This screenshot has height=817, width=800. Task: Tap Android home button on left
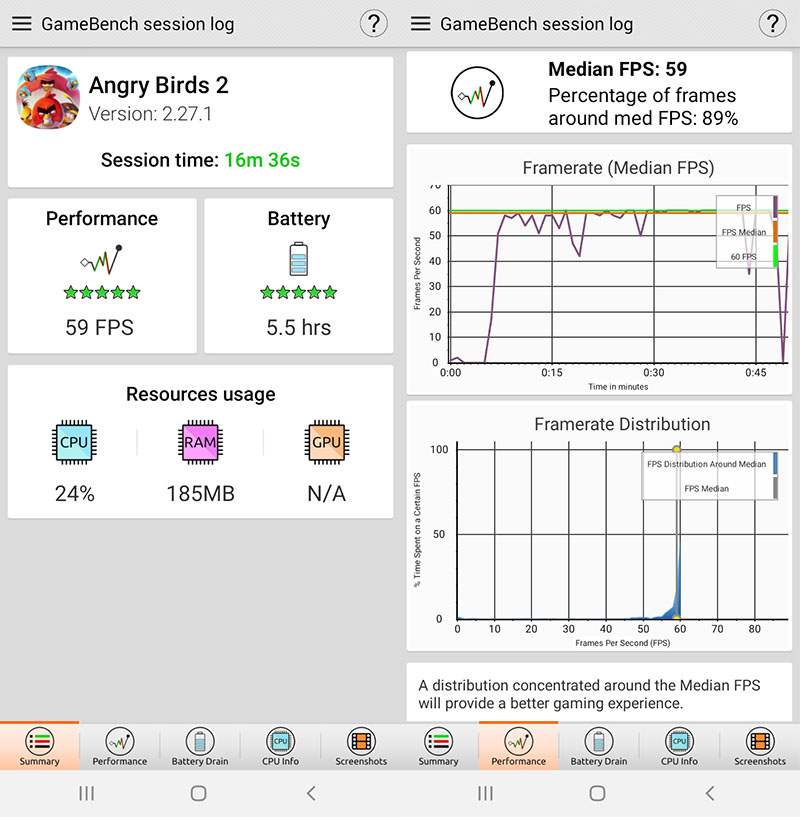tap(199, 794)
